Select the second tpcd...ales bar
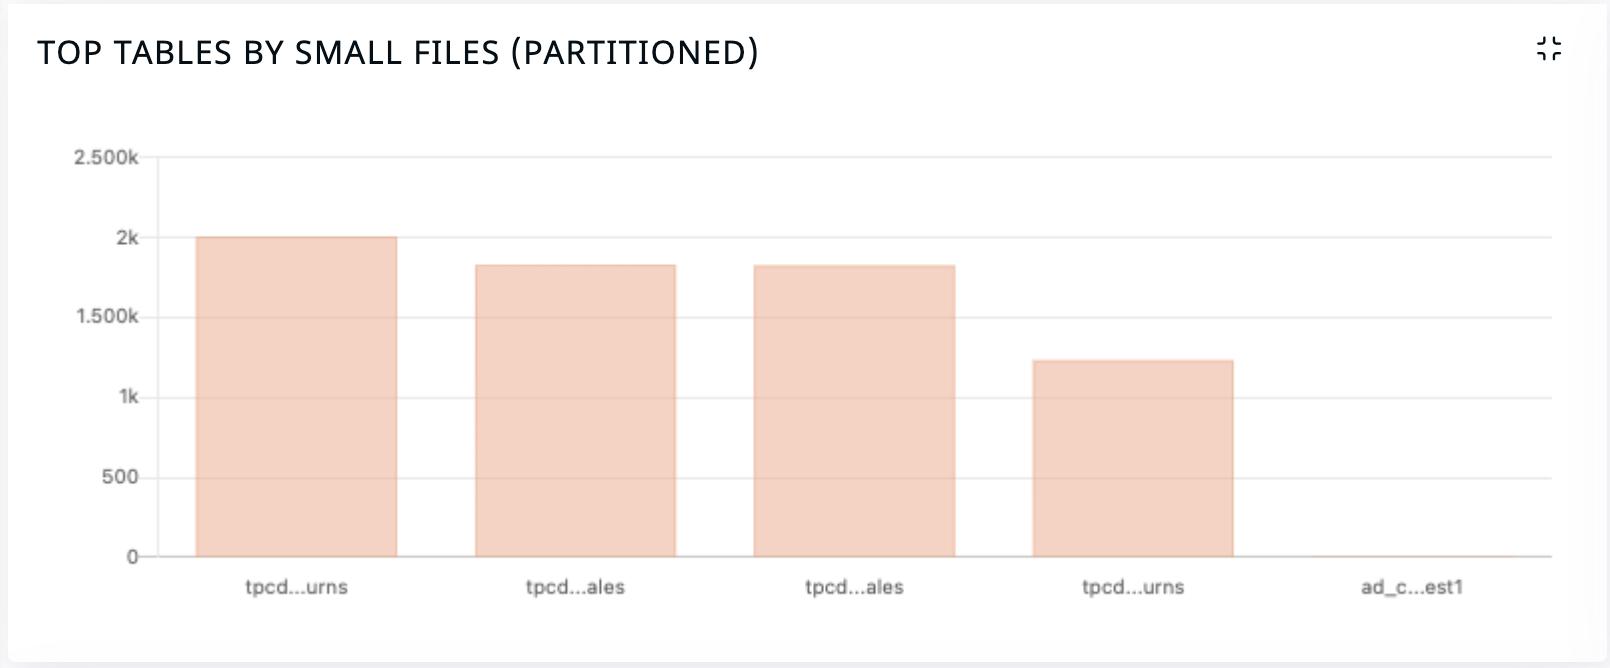 tap(854, 410)
